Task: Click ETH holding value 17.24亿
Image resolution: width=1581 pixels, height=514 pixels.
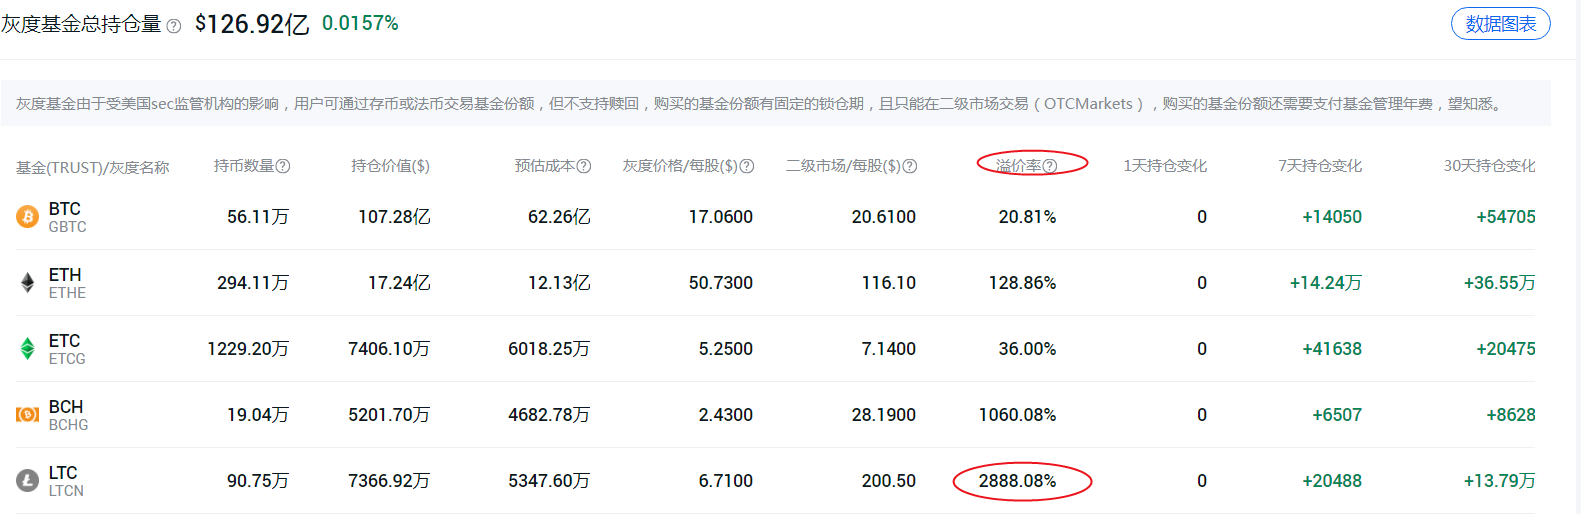Action: coord(399,283)
